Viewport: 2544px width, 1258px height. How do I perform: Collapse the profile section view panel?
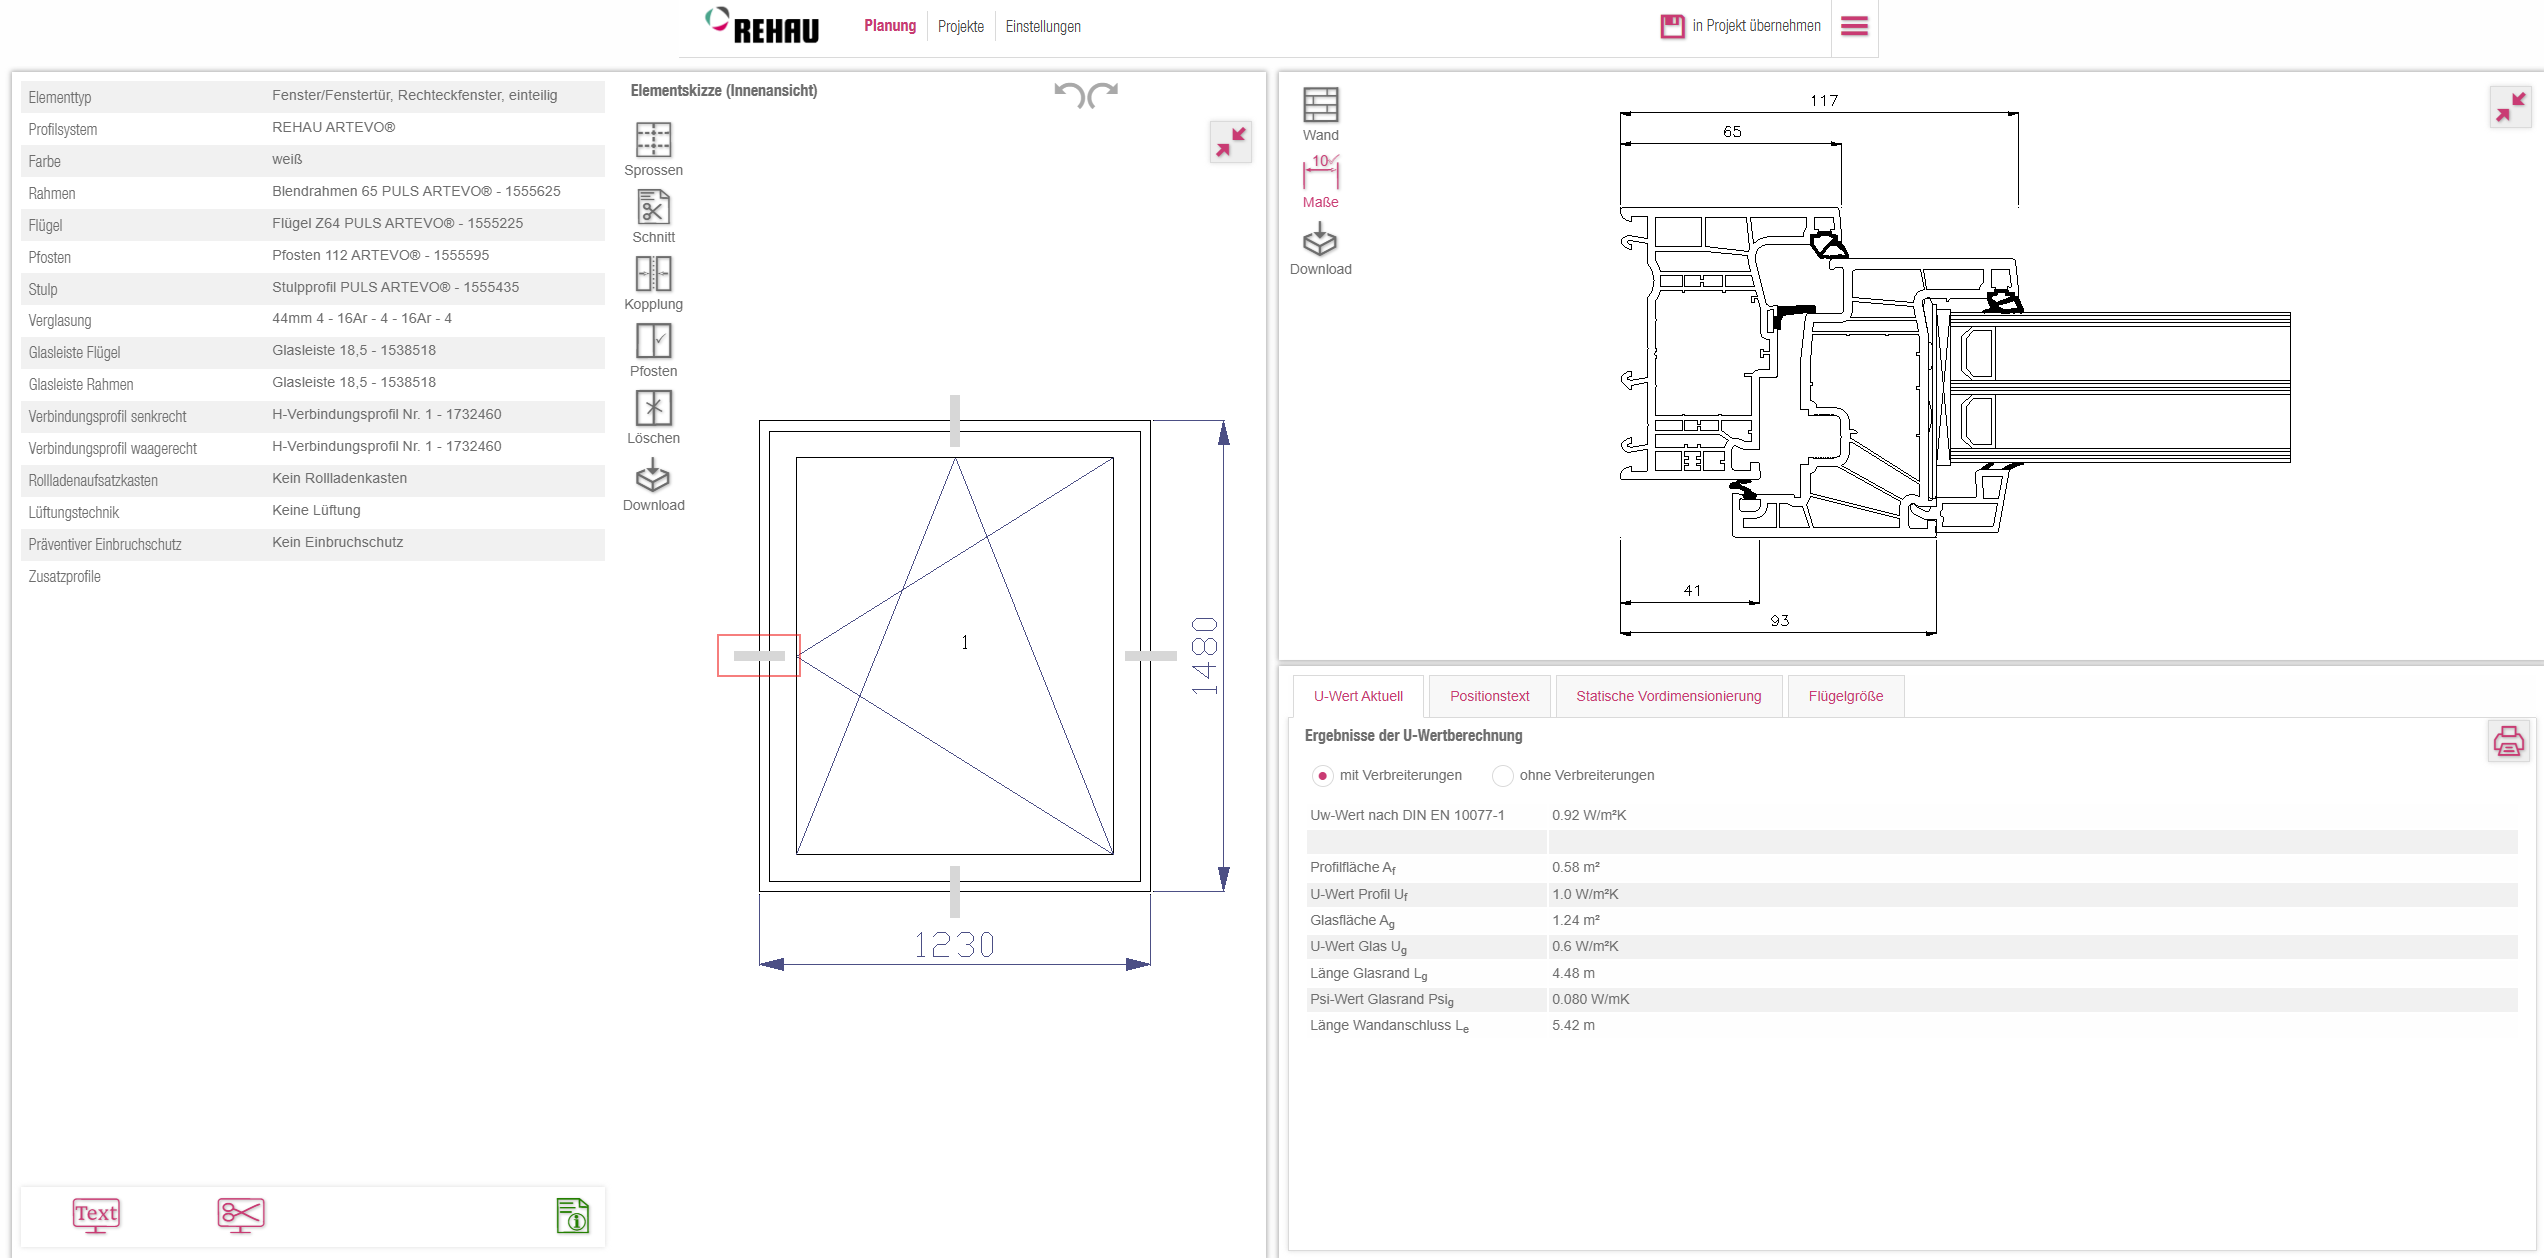pos(2510,107)
